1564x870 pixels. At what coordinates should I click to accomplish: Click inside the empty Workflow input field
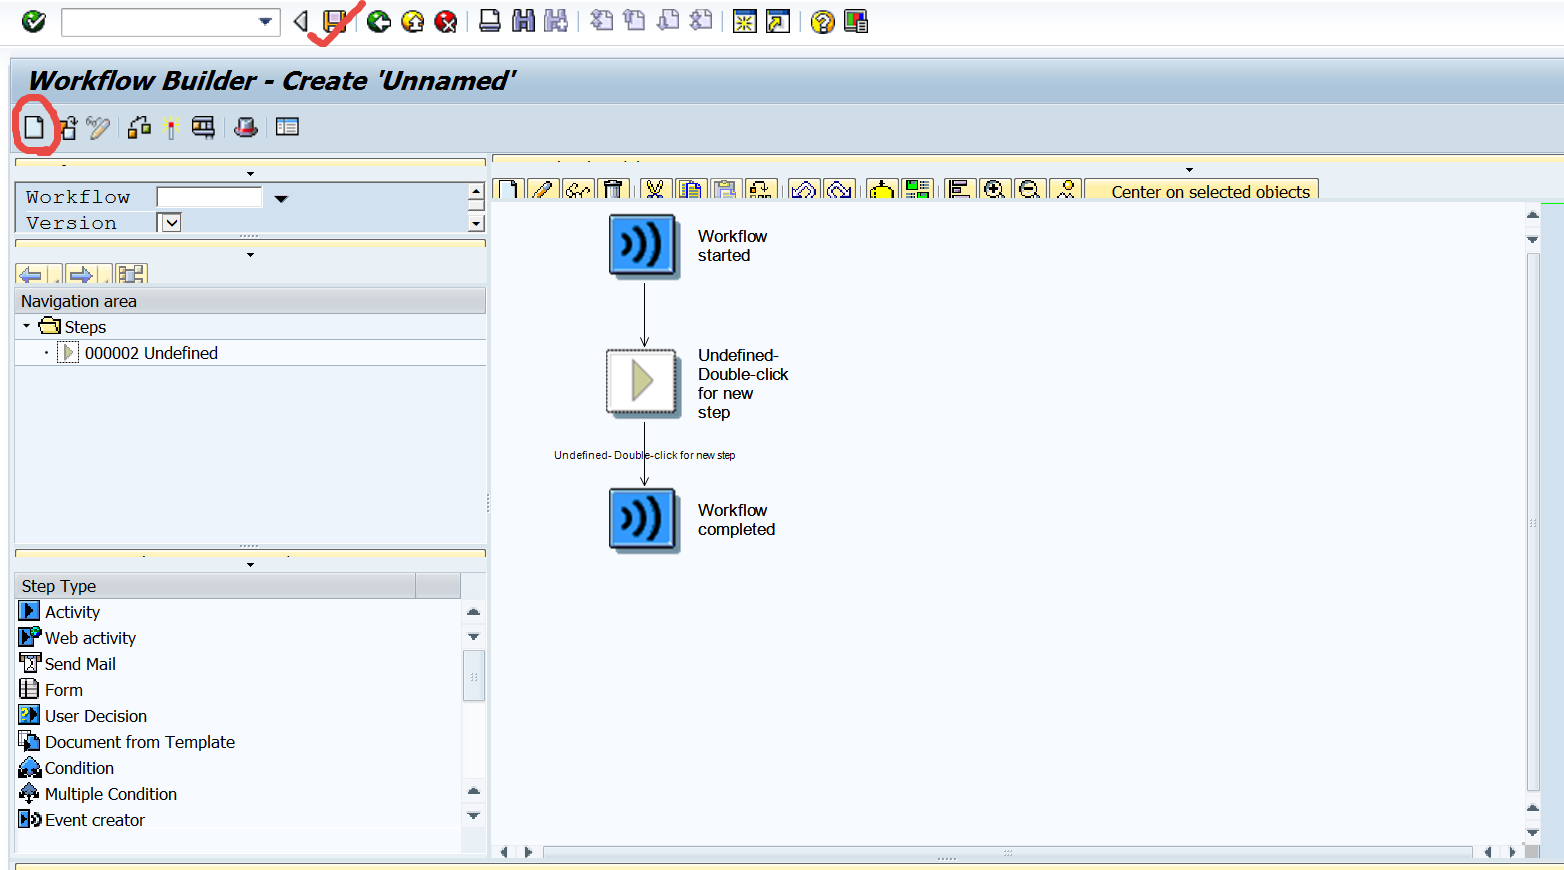[x=210, y=197]
